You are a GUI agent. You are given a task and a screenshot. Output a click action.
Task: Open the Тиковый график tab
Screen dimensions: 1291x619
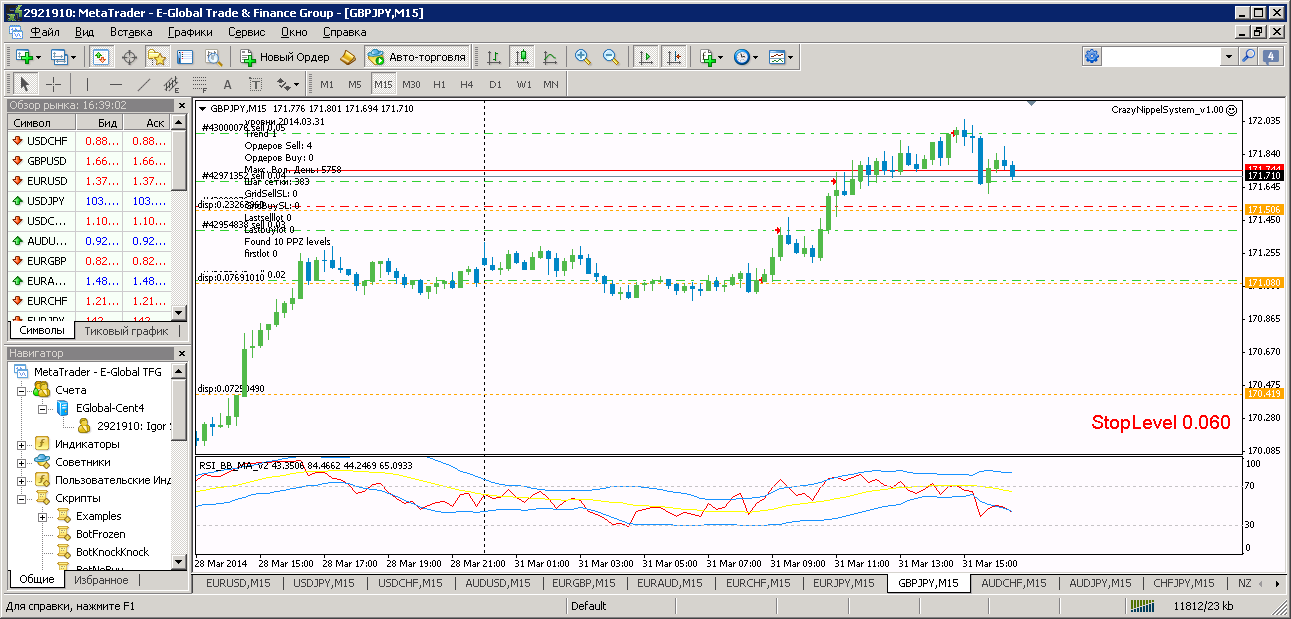tap(126, 330)
